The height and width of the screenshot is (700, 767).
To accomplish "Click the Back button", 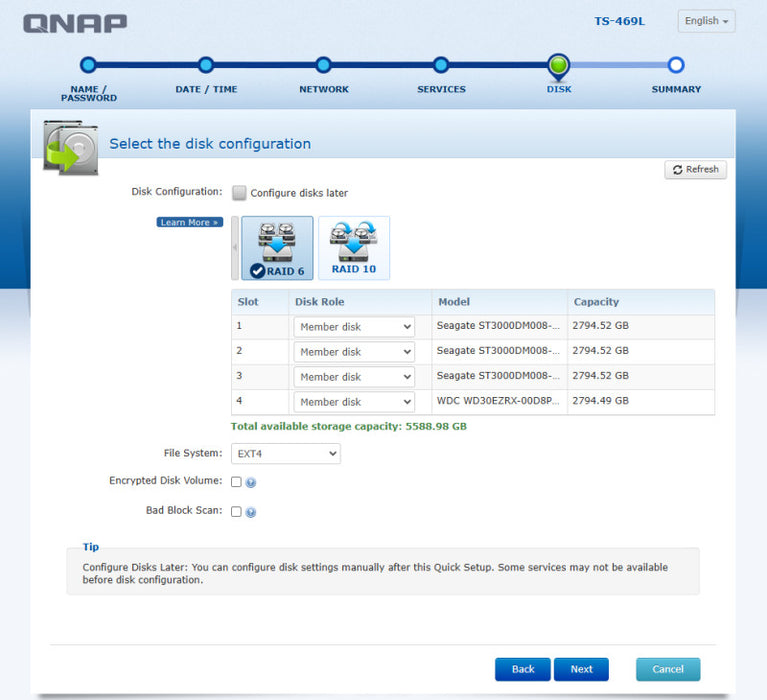I will pyautogui.click(x=522, y=669).
